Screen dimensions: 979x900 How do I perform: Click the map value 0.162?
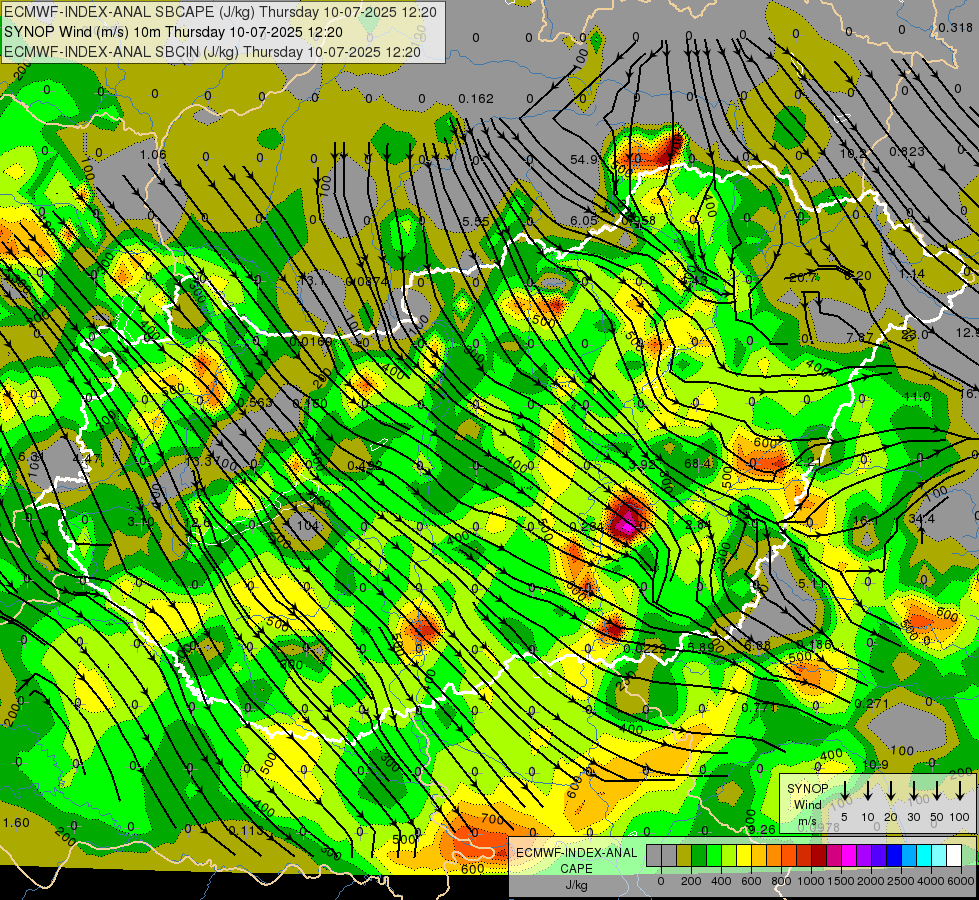476,99
